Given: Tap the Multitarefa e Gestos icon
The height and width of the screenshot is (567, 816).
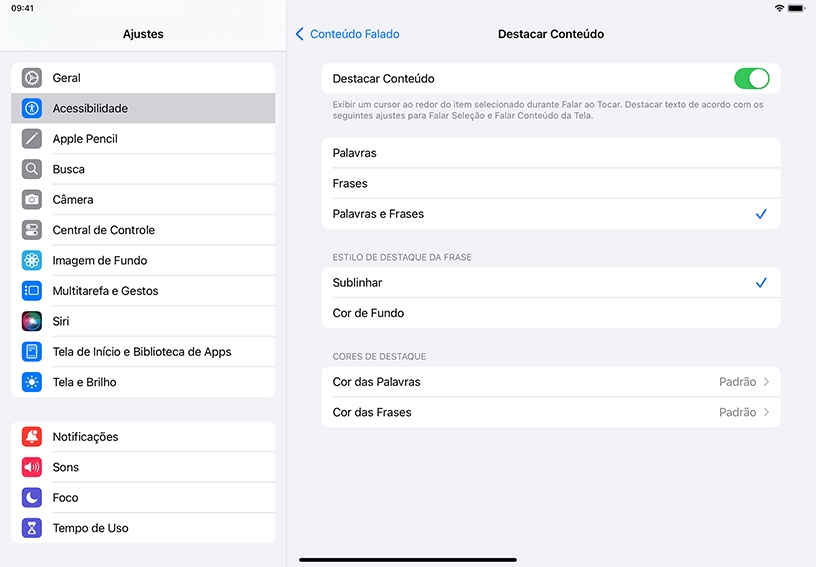Looking at the screenshot, I should point(32,291).
